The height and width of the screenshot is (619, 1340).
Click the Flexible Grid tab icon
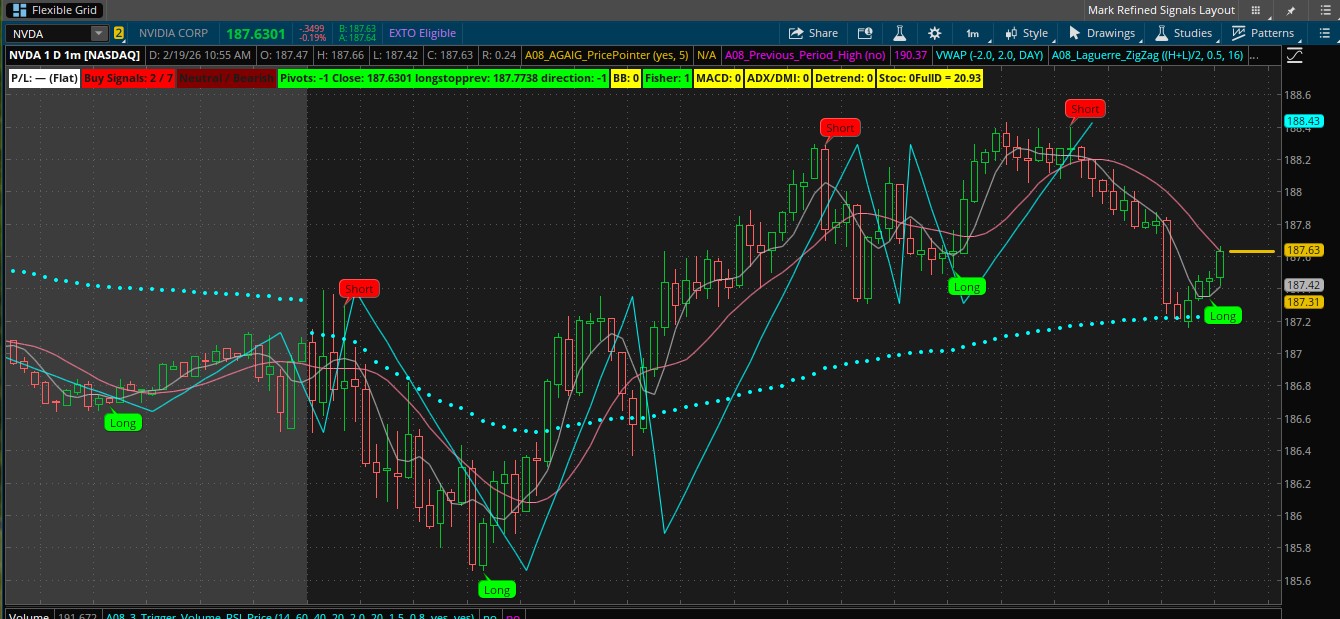coord(18,10)
